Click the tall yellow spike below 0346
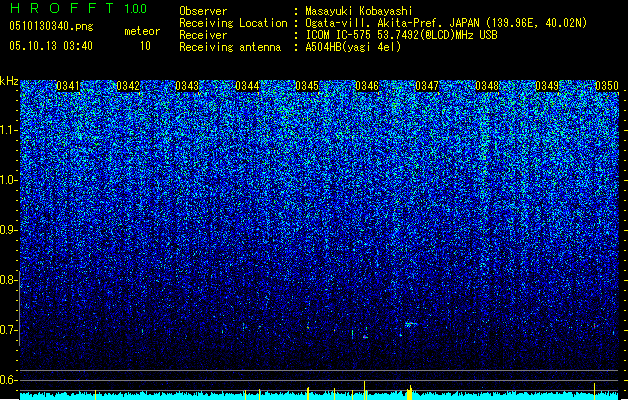The width and height of the screenshot is (629, 400). coord(365,390)
